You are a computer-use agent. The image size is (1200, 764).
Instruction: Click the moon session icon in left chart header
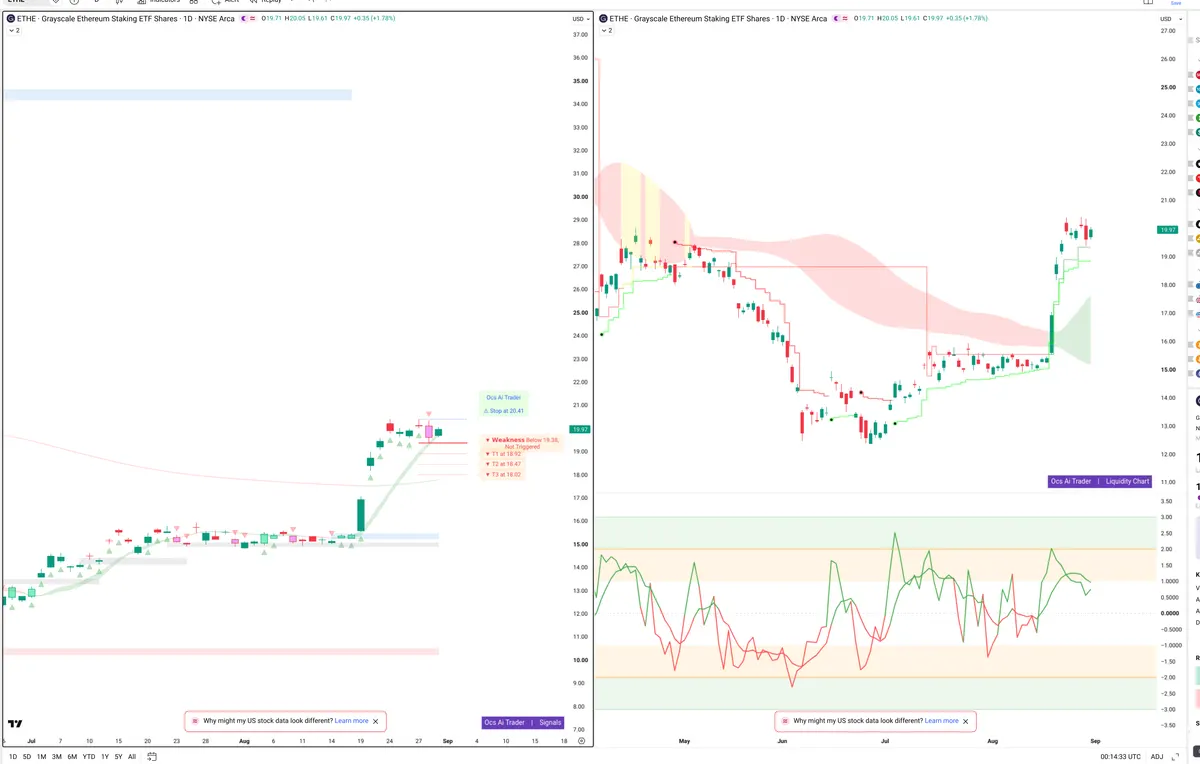(x=244, y=19)
